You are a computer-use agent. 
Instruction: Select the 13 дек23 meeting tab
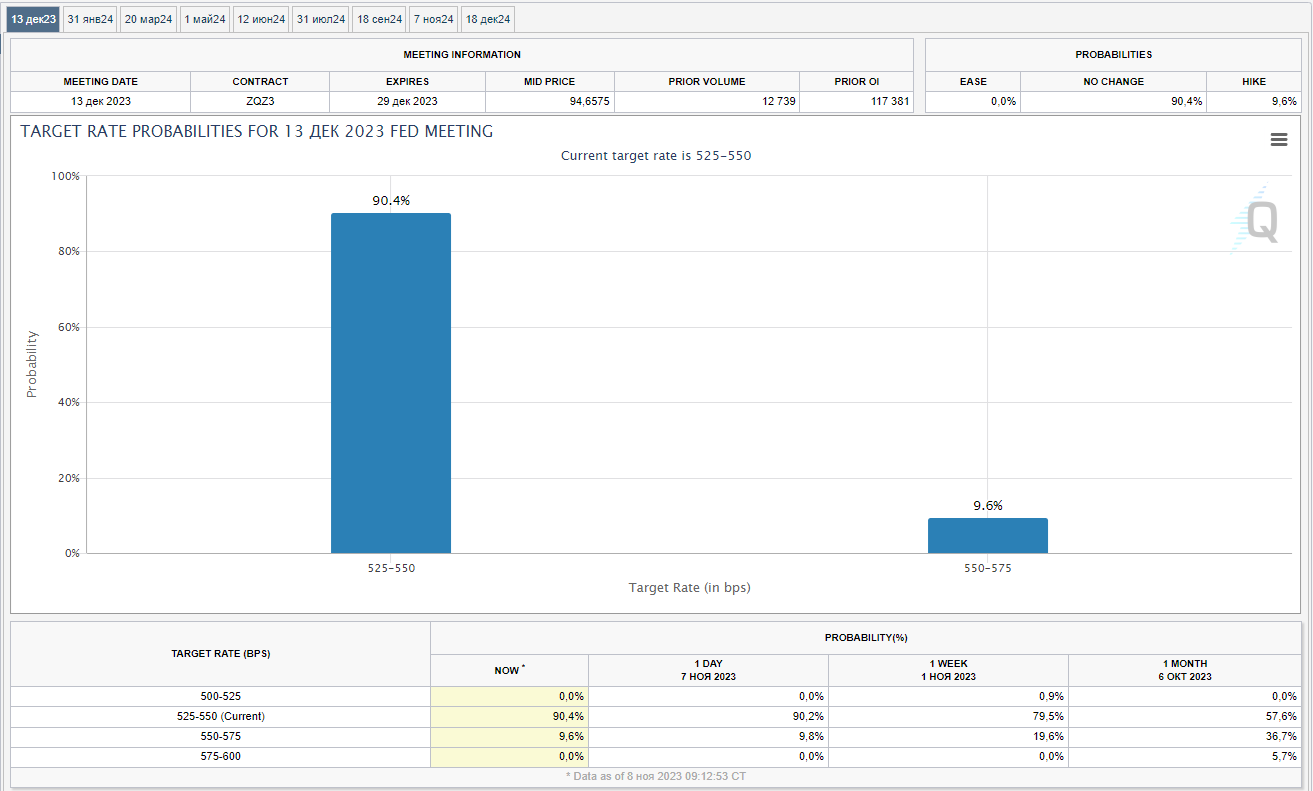34,19
